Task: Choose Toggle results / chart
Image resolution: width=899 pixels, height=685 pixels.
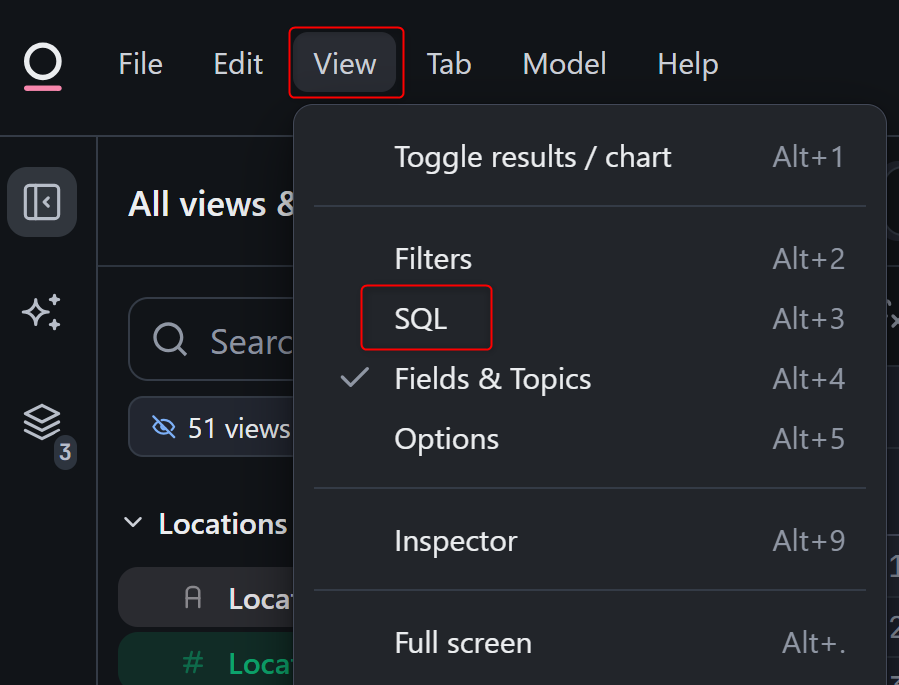Action: click(x=532, y=157)
